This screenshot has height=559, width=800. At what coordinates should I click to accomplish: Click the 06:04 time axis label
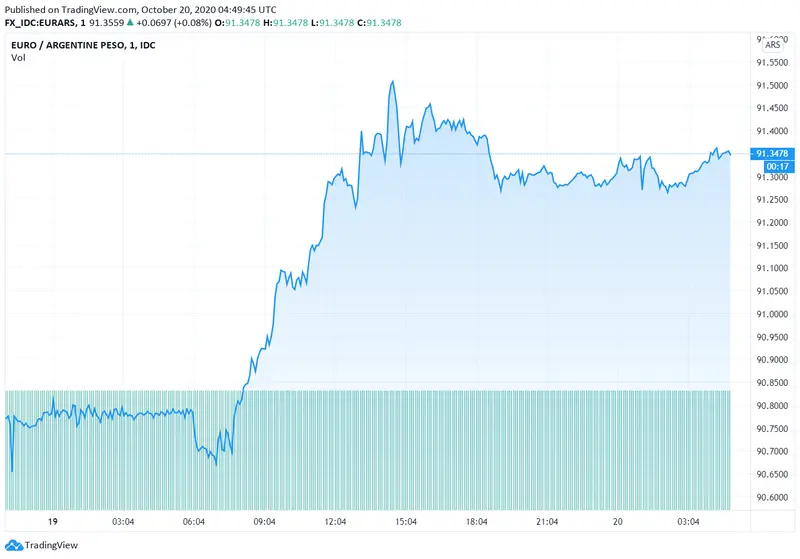194,521
